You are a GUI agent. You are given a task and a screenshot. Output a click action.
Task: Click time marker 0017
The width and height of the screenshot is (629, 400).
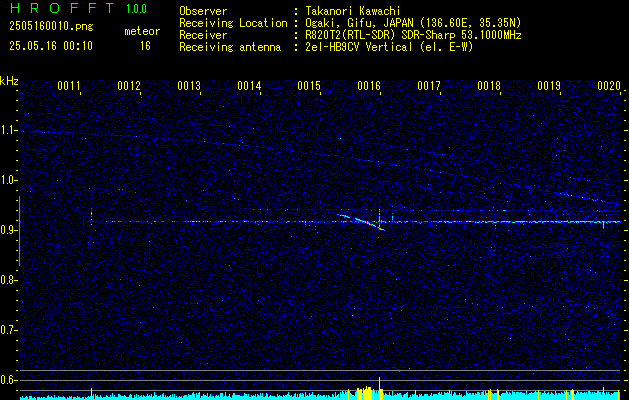(429, 86)
